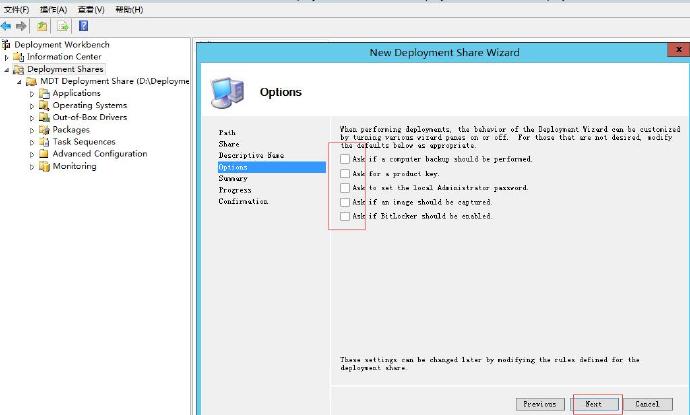The image size is (690, 415).
Task: Select the Progress wizard step
Action: pyautogui.click(x=235, y=190)
